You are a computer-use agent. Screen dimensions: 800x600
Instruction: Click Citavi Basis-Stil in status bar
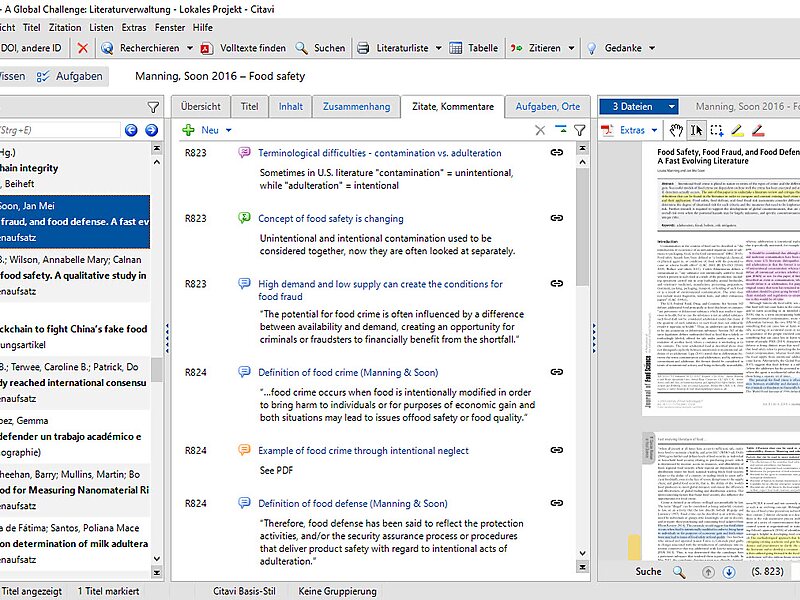coord(244,591)
